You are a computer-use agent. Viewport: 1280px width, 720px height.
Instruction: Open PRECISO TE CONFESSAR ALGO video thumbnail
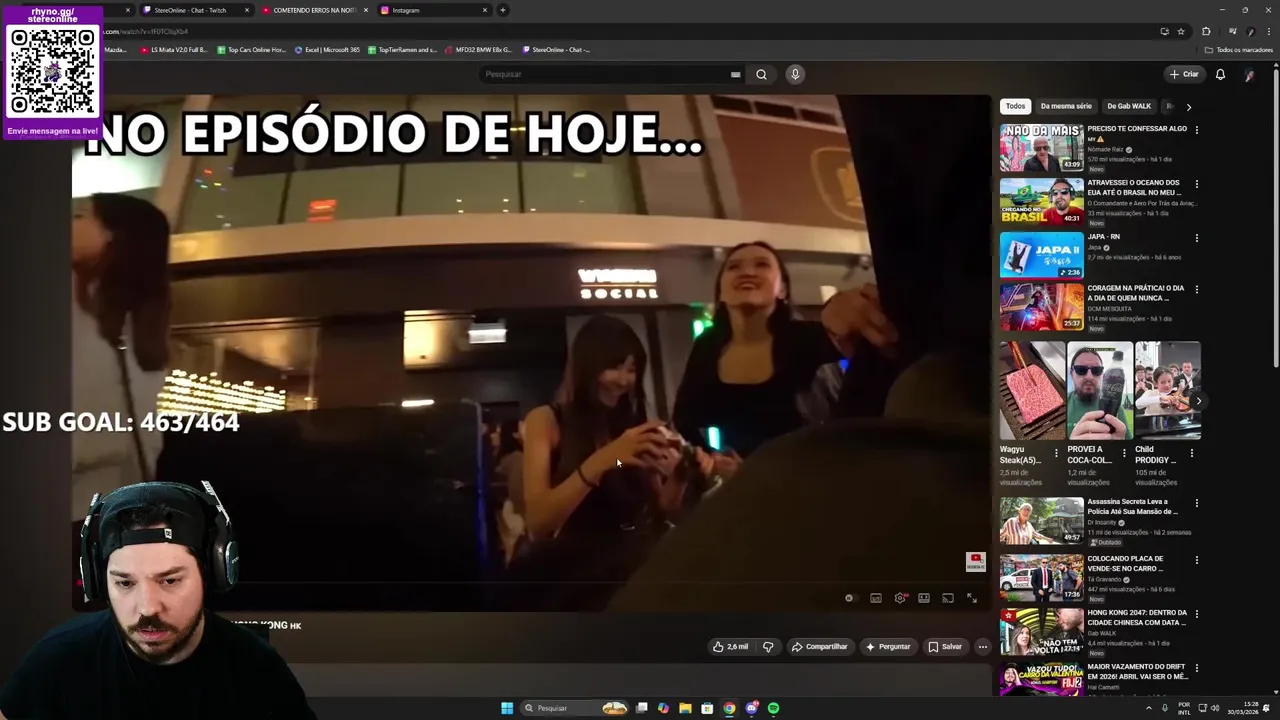tap(1041, 148)
